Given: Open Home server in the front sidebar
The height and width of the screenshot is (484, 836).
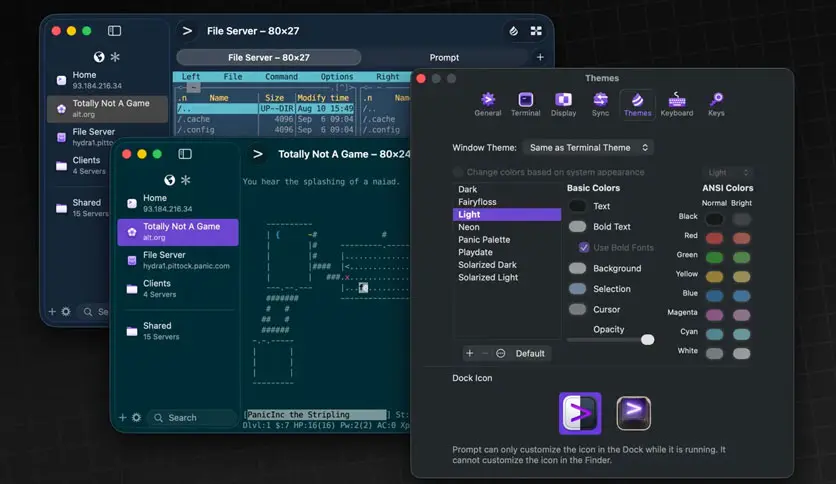Looking at the screenshot, I should [x=178, y=203].
